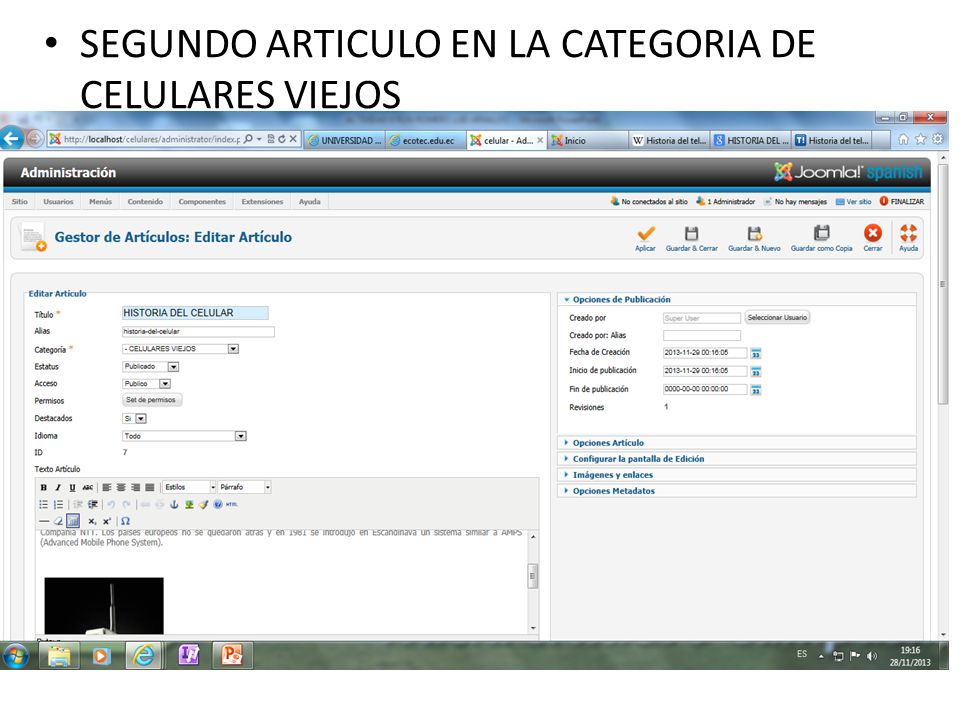Insert an anchor in the article

pyautogui.click(x=174, y=504)
